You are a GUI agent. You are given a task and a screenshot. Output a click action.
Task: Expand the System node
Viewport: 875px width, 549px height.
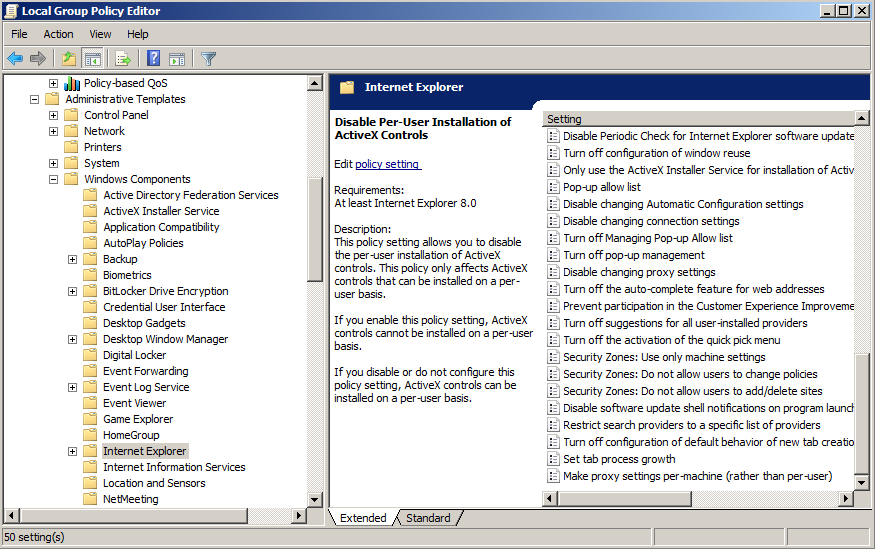point(54,163)
